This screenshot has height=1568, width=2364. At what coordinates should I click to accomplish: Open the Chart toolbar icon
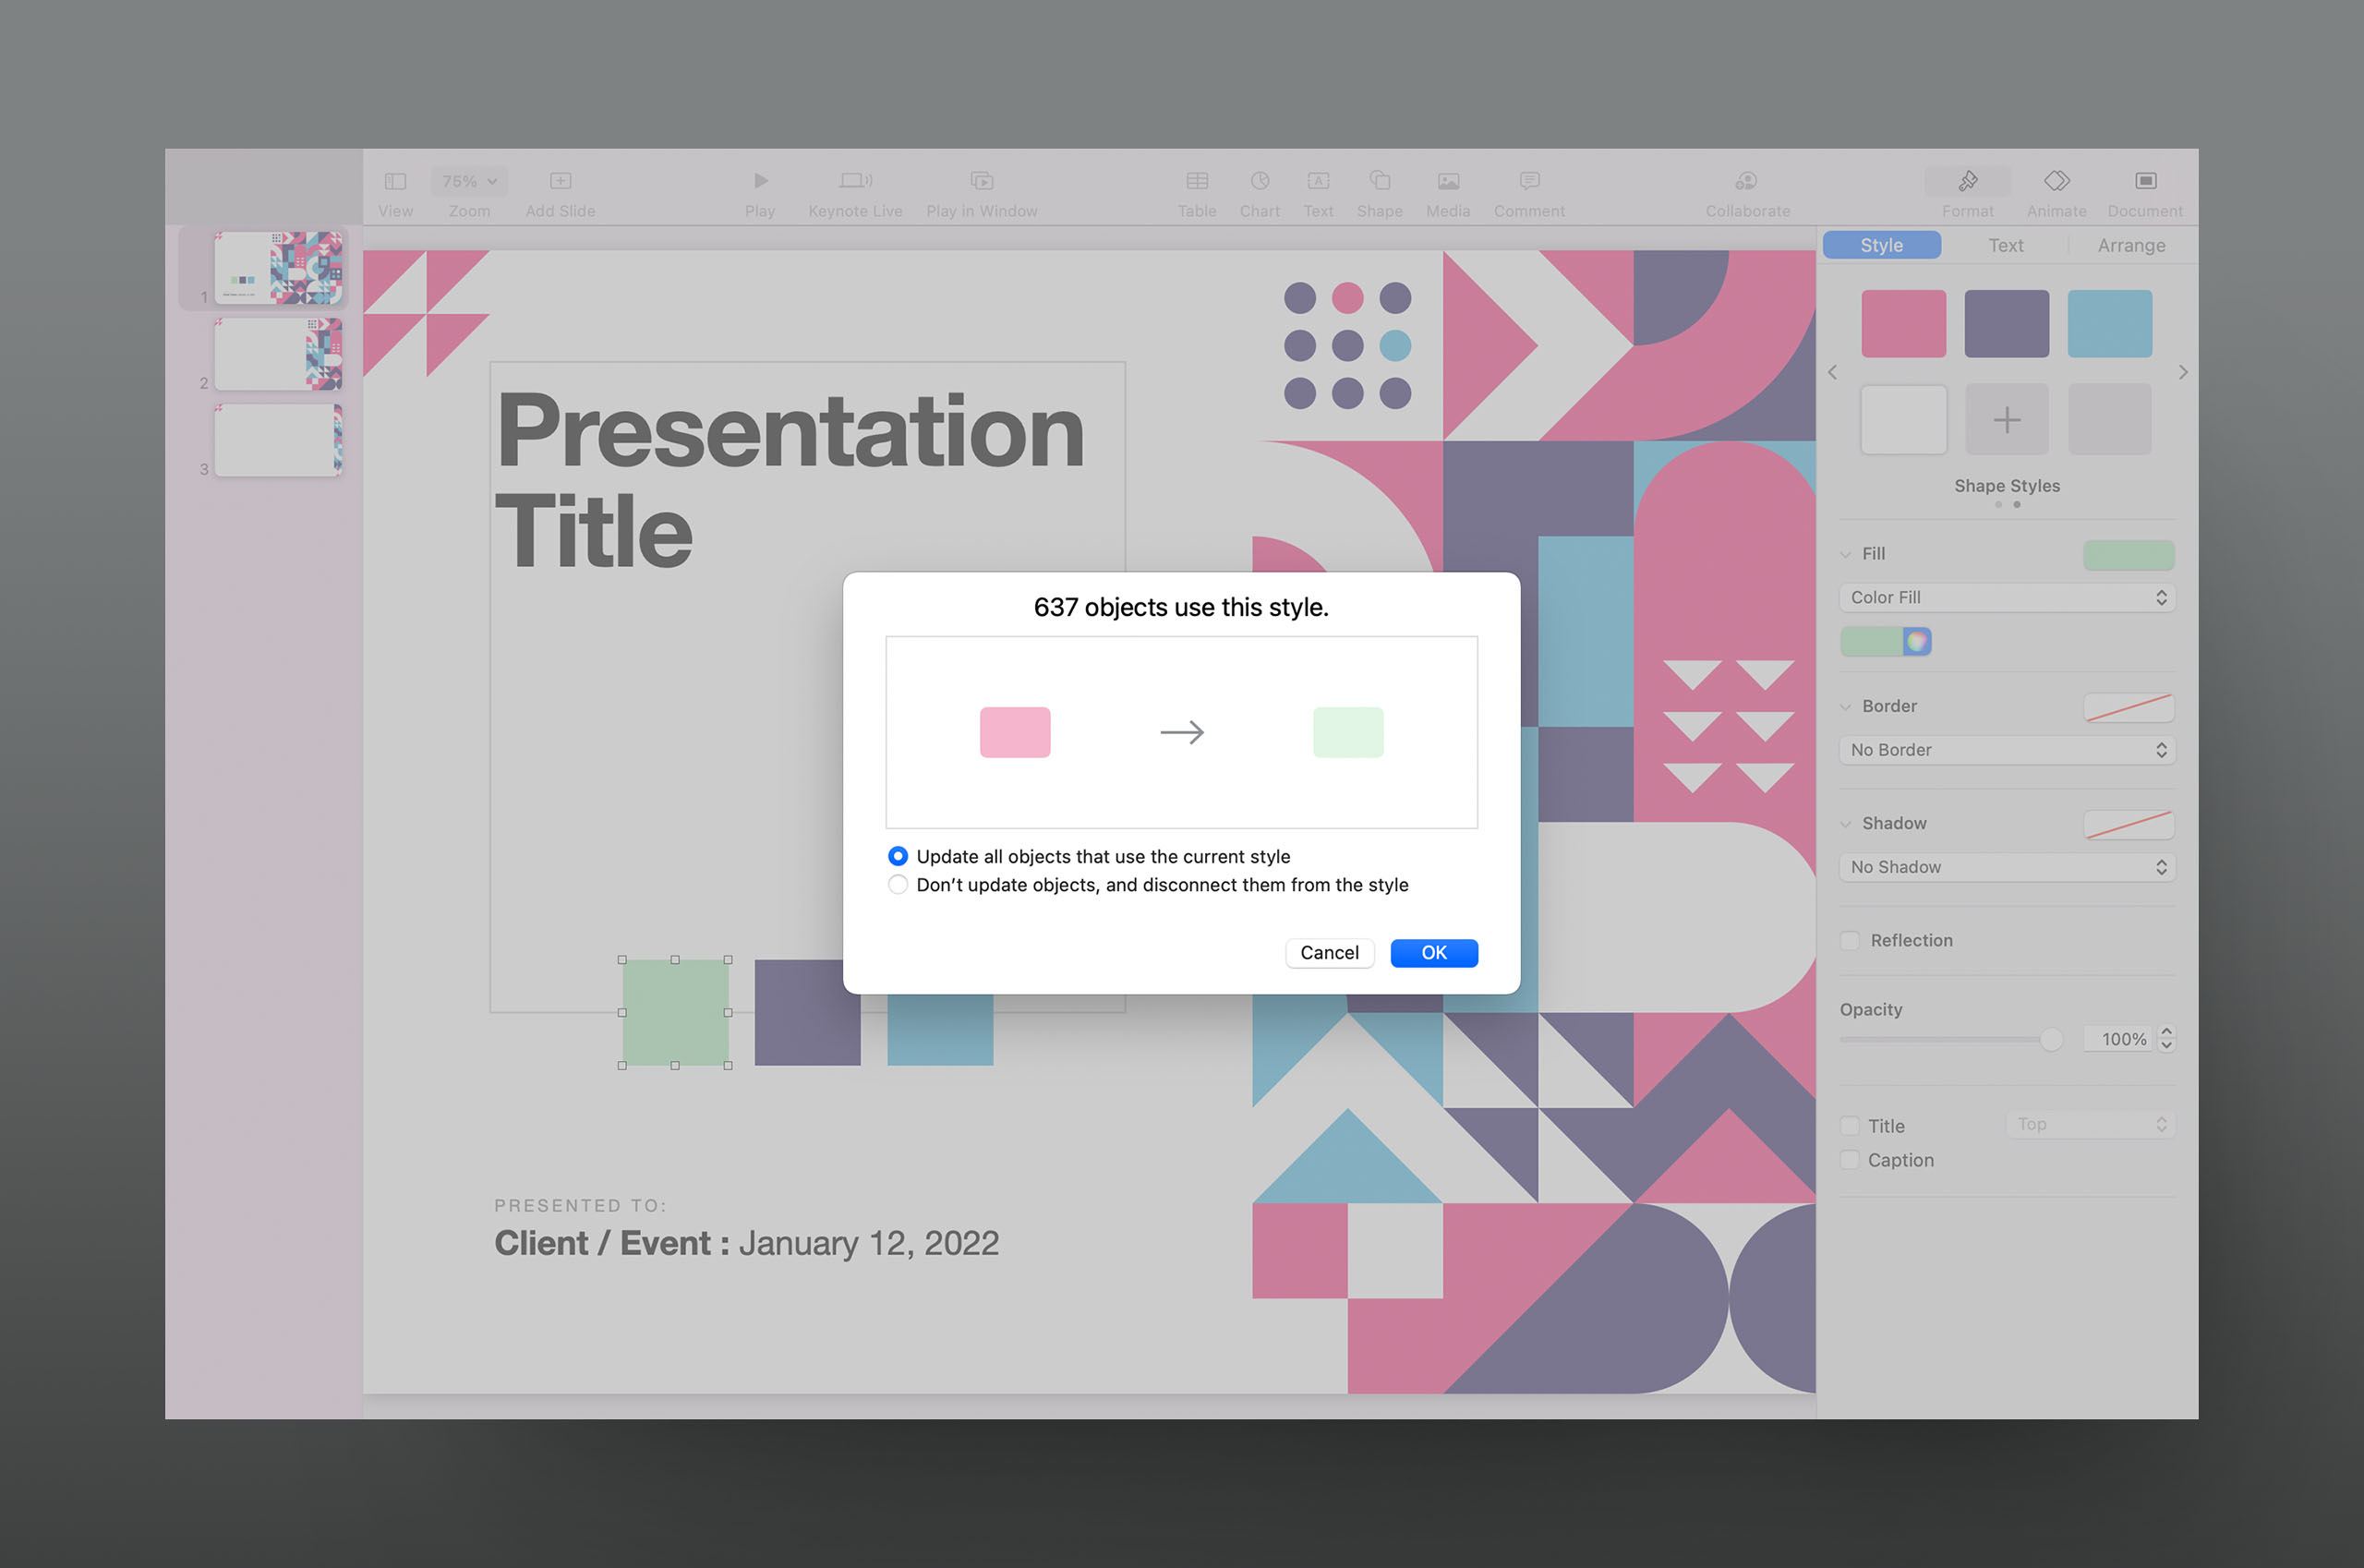1259,181
